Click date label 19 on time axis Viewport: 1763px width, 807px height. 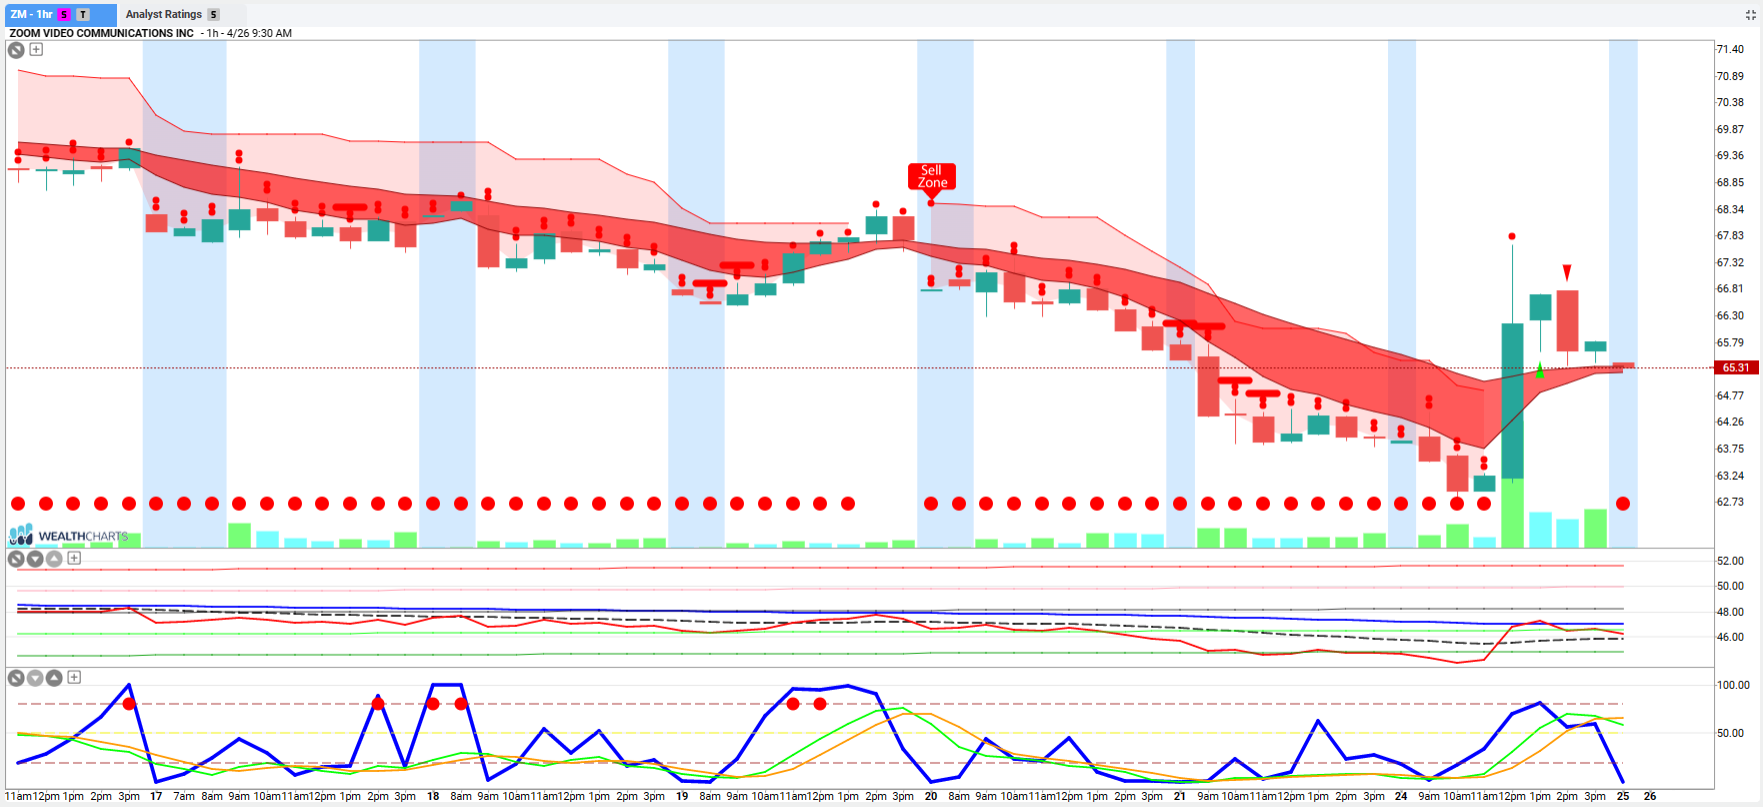pos(682,797)
